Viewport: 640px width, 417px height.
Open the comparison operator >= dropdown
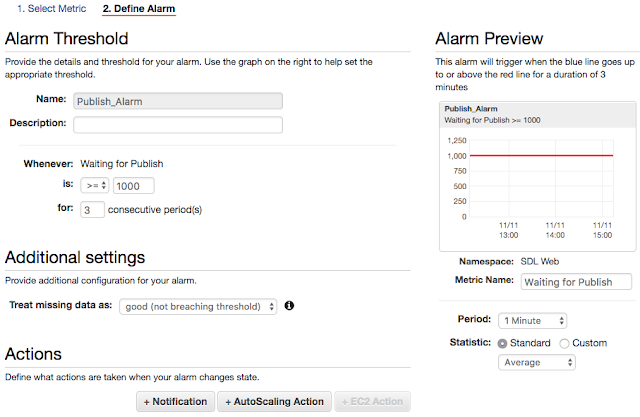click(95, 186)
